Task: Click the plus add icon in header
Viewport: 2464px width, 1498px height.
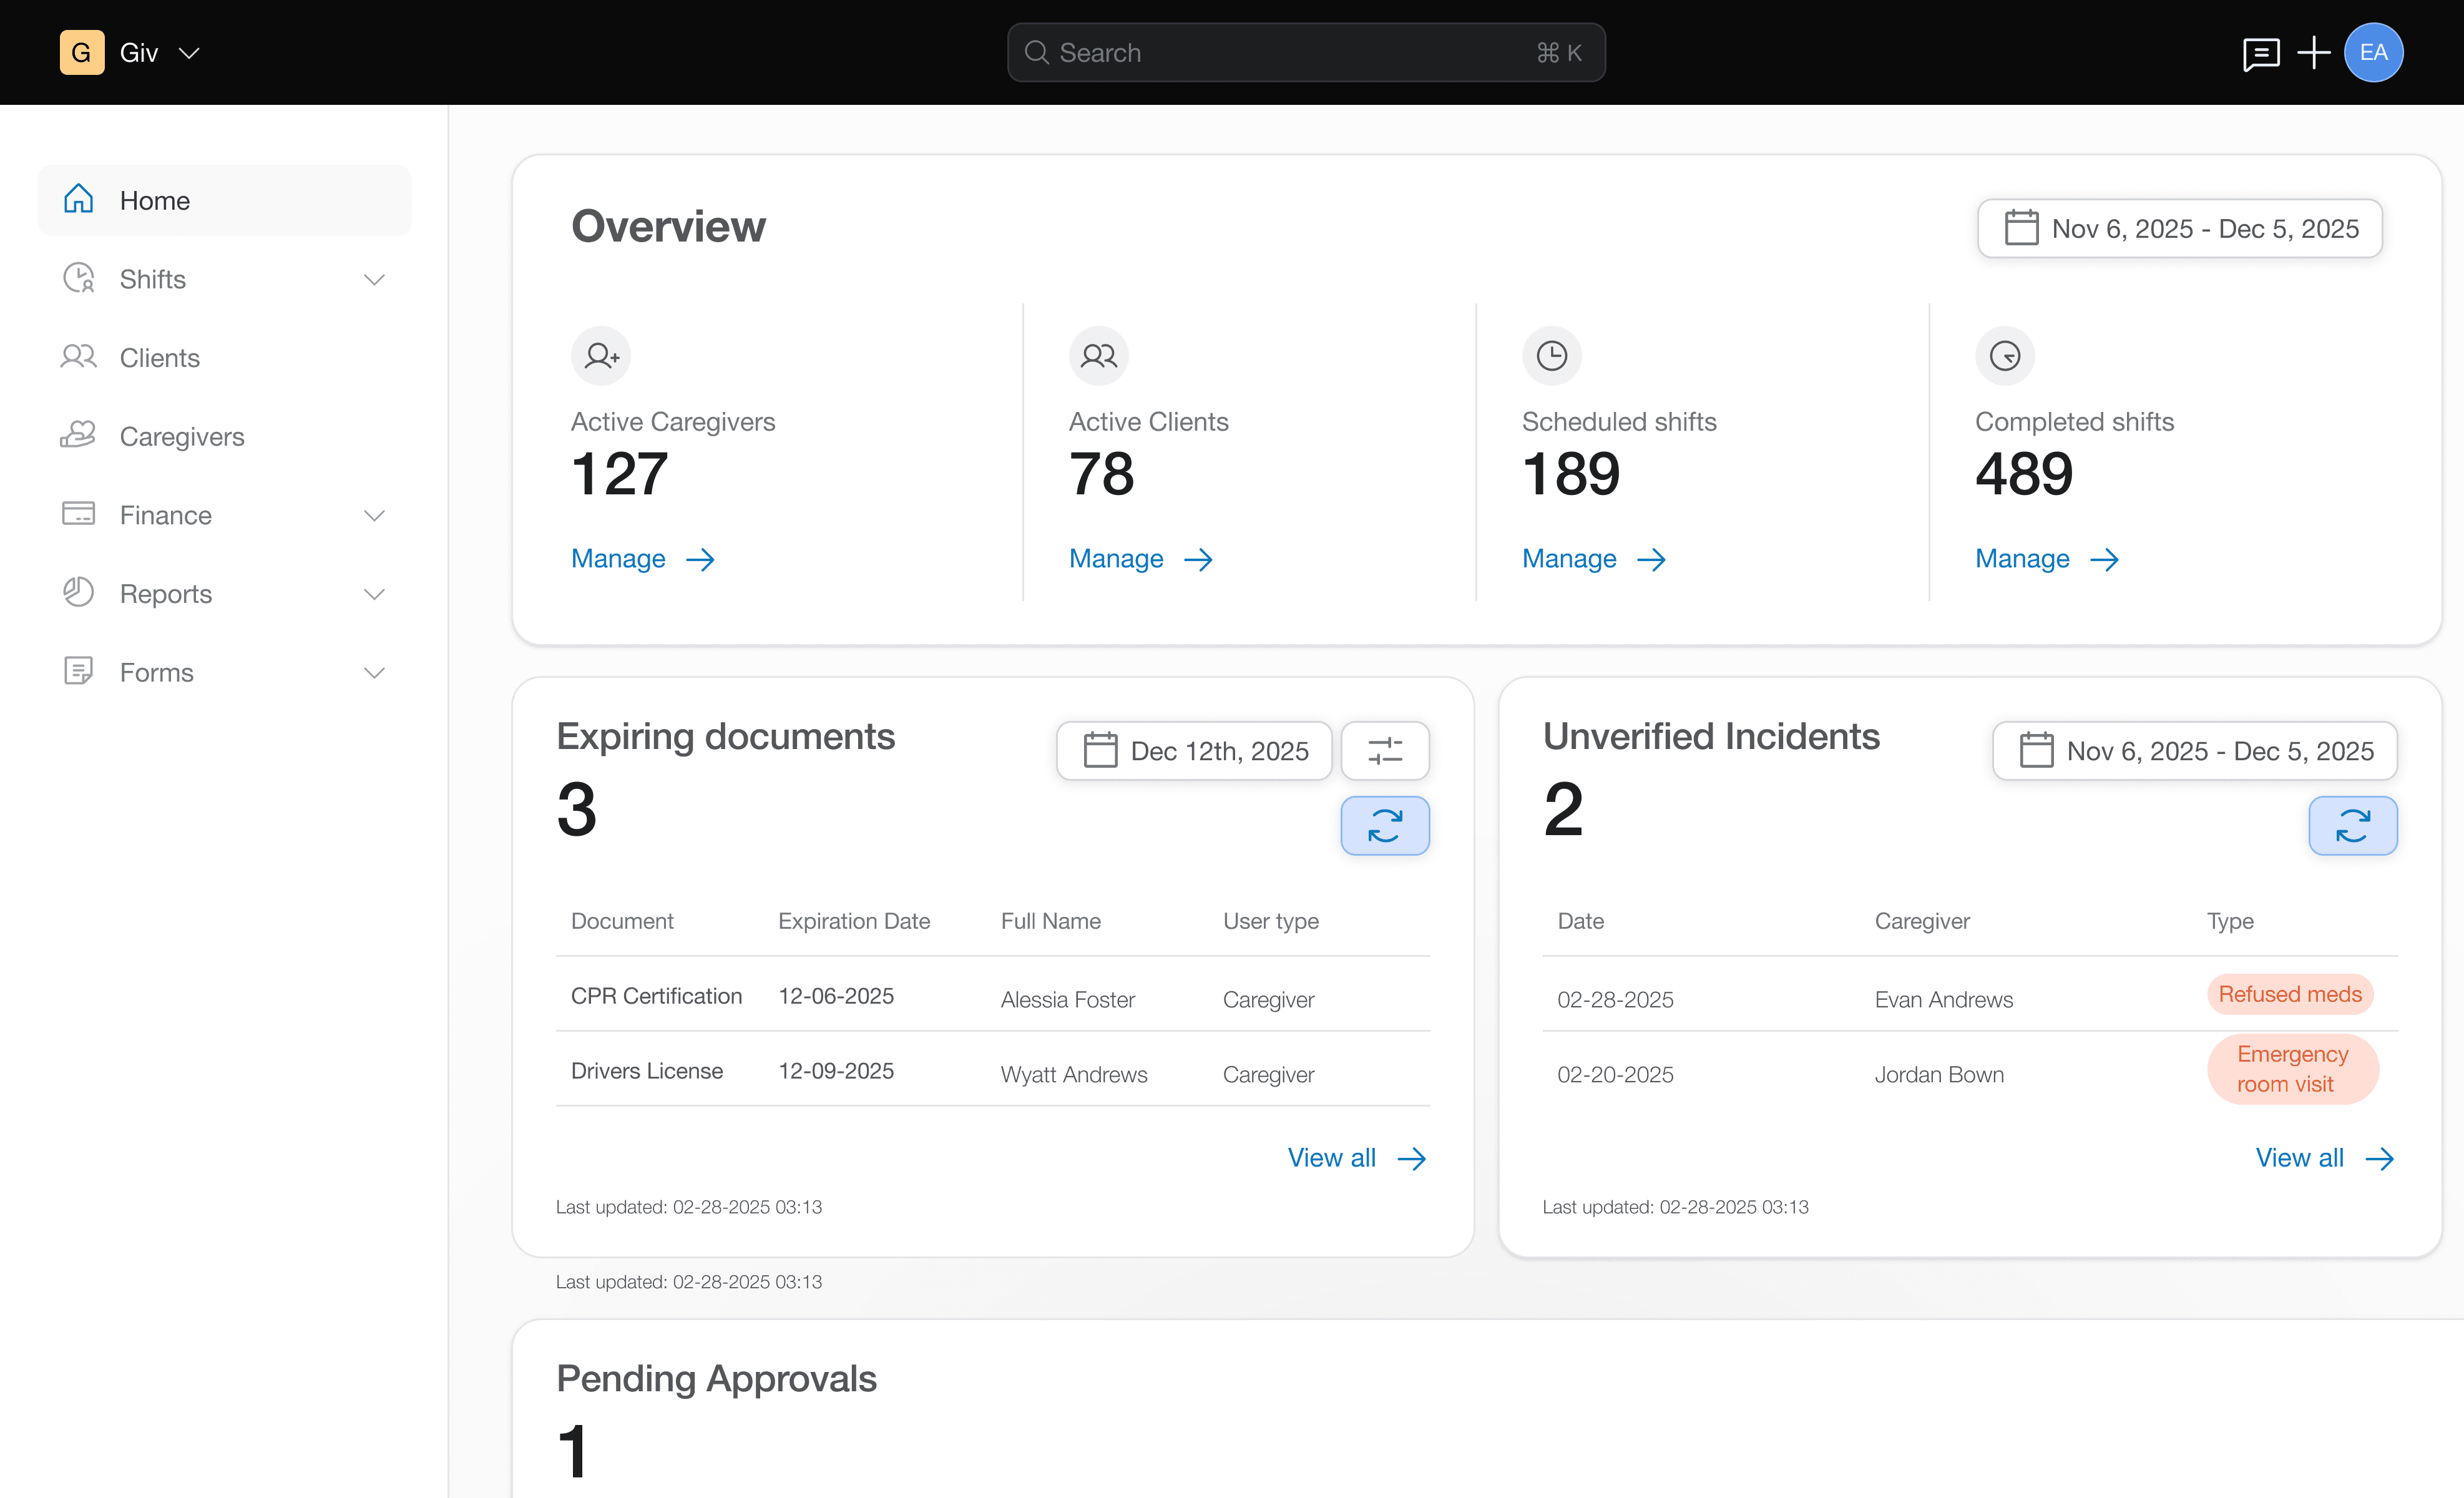Action: click(x=2314, y=53)
